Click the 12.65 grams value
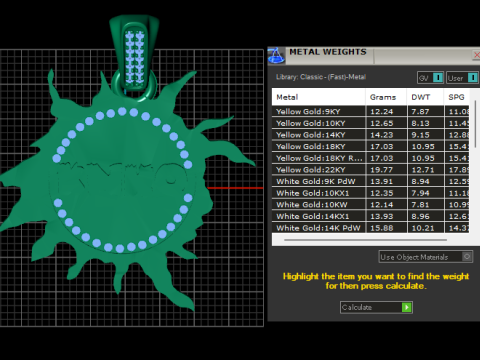 (x=382, y=123)
